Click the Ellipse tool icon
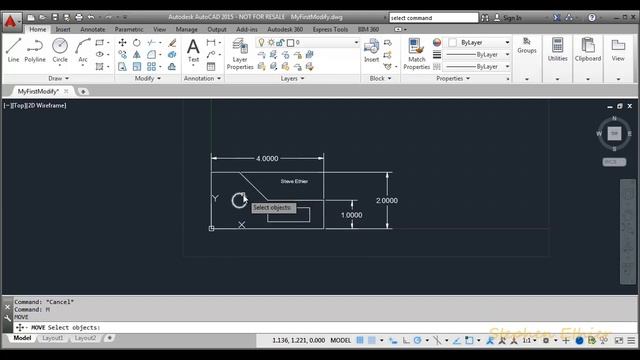The width and height of the screenshot is (640, 360). pyautogui.click(x=100, y=54)
